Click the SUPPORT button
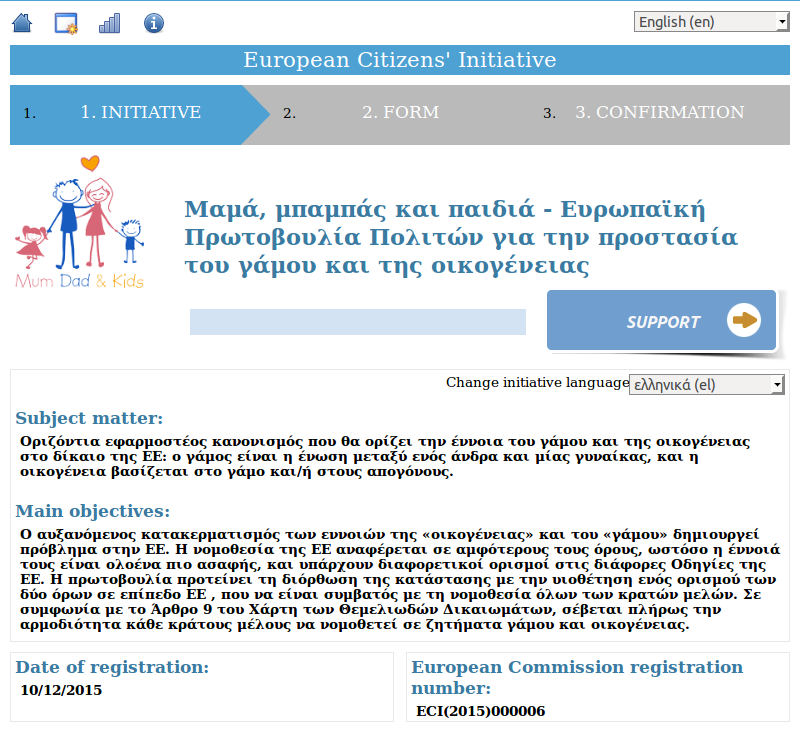 click(661, 320)
